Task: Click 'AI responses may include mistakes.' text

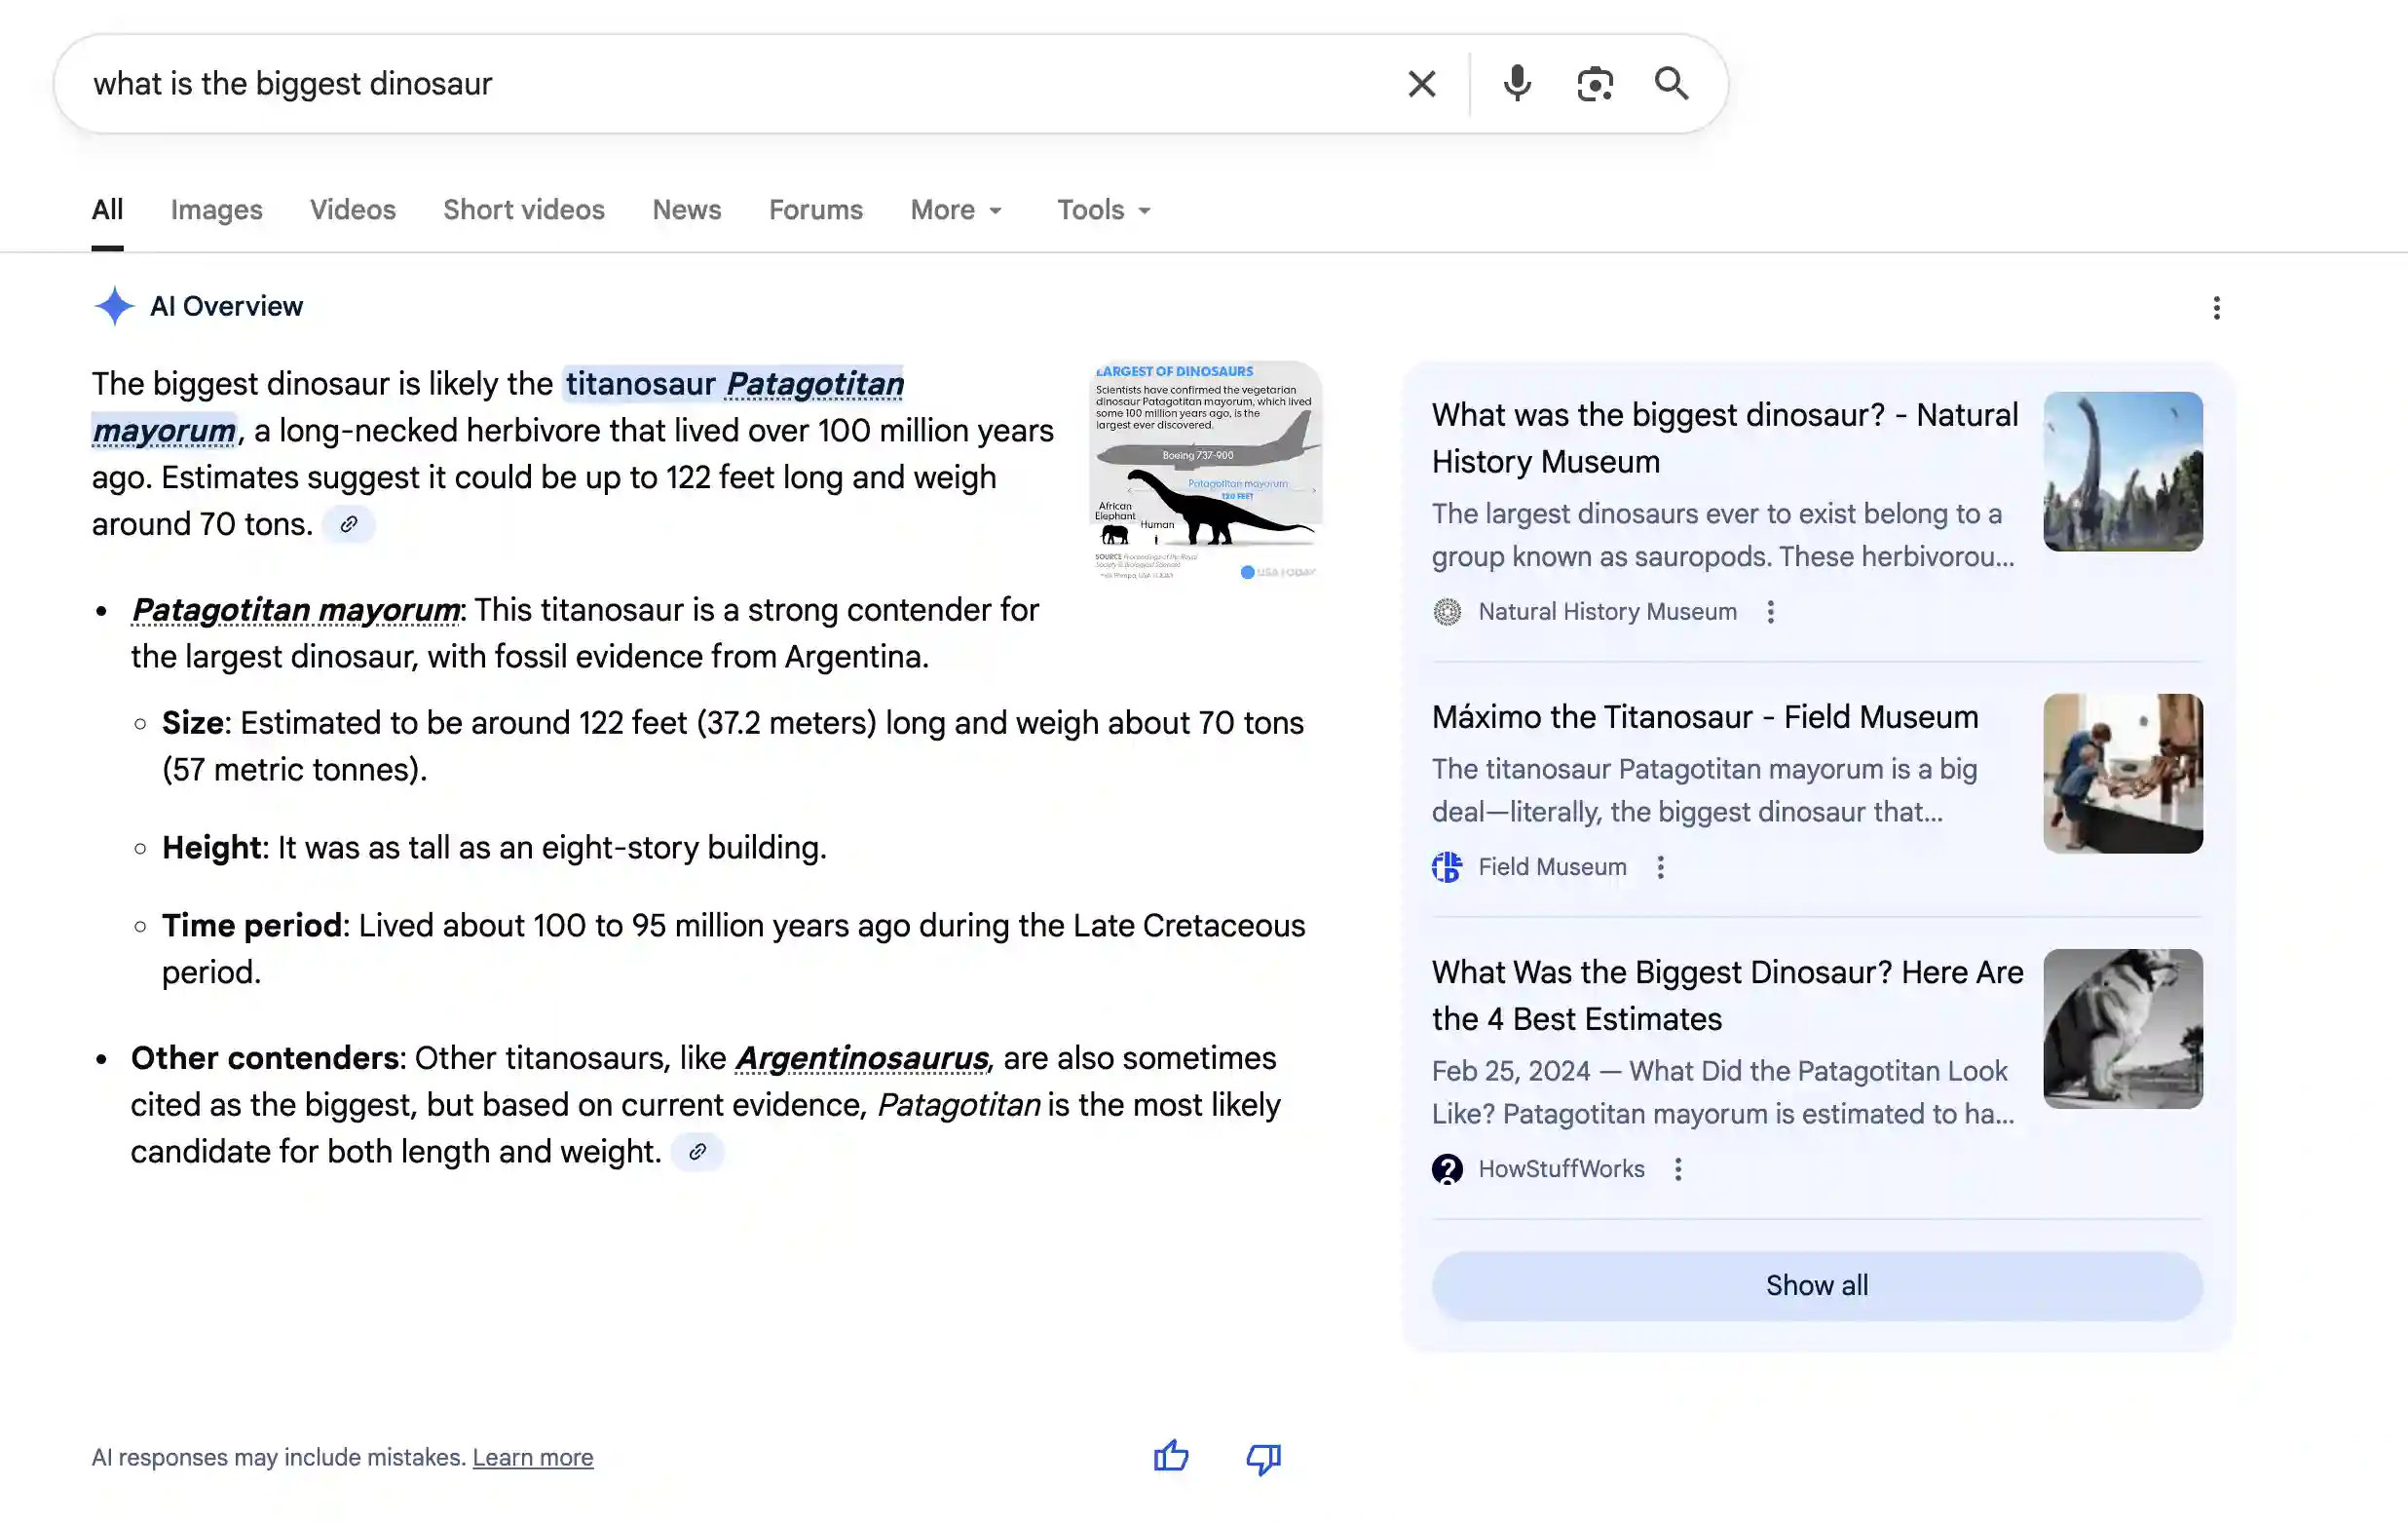Action: coord(279,1458)
